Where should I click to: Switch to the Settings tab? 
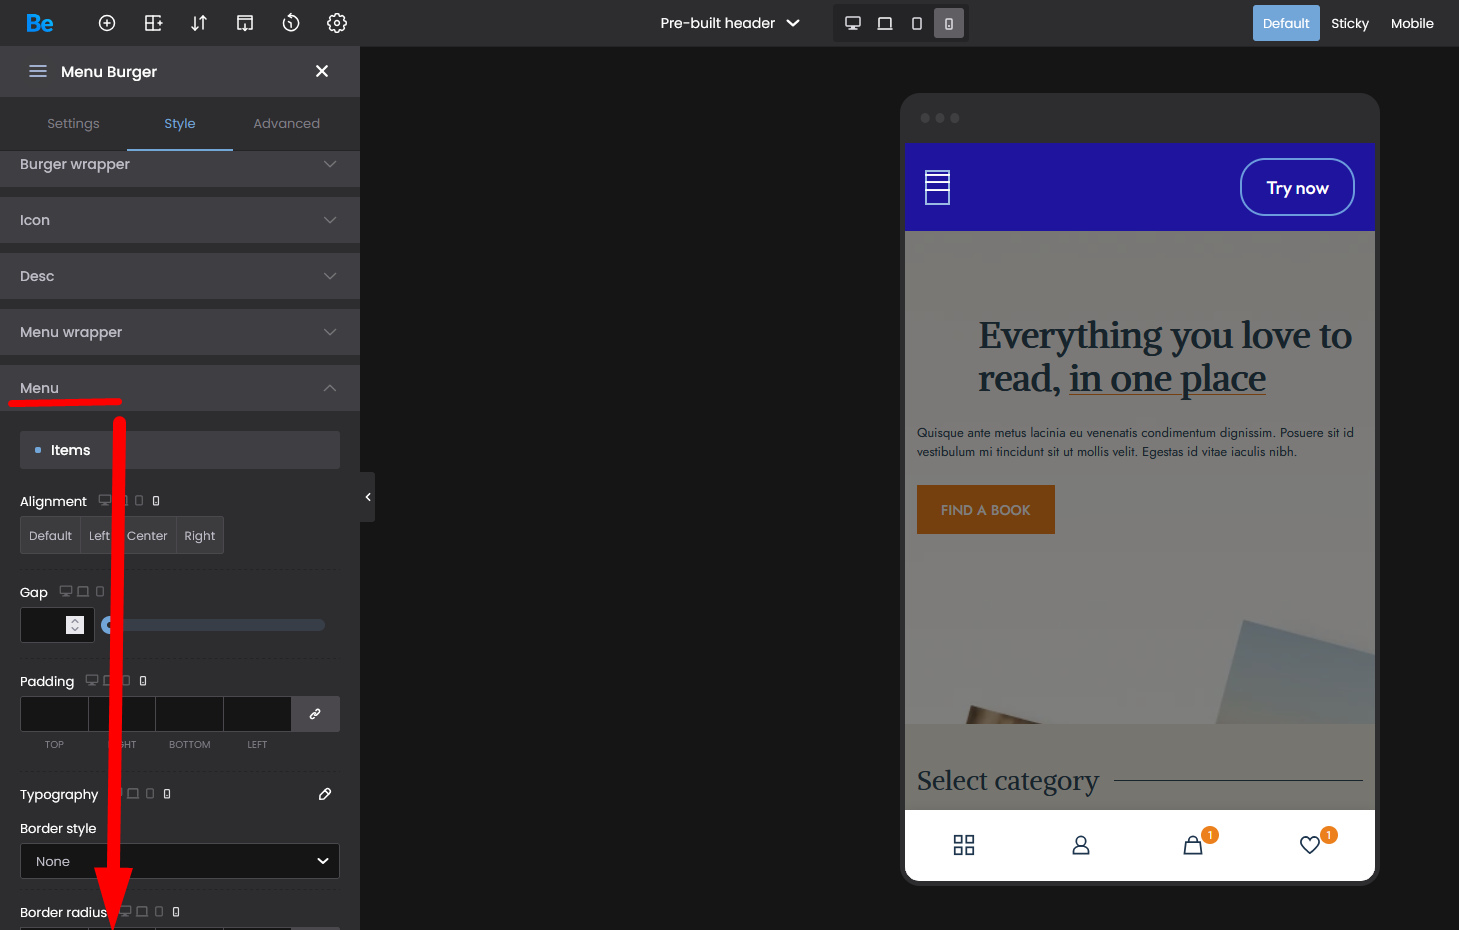pyautogui.click(x=73, y=124)
